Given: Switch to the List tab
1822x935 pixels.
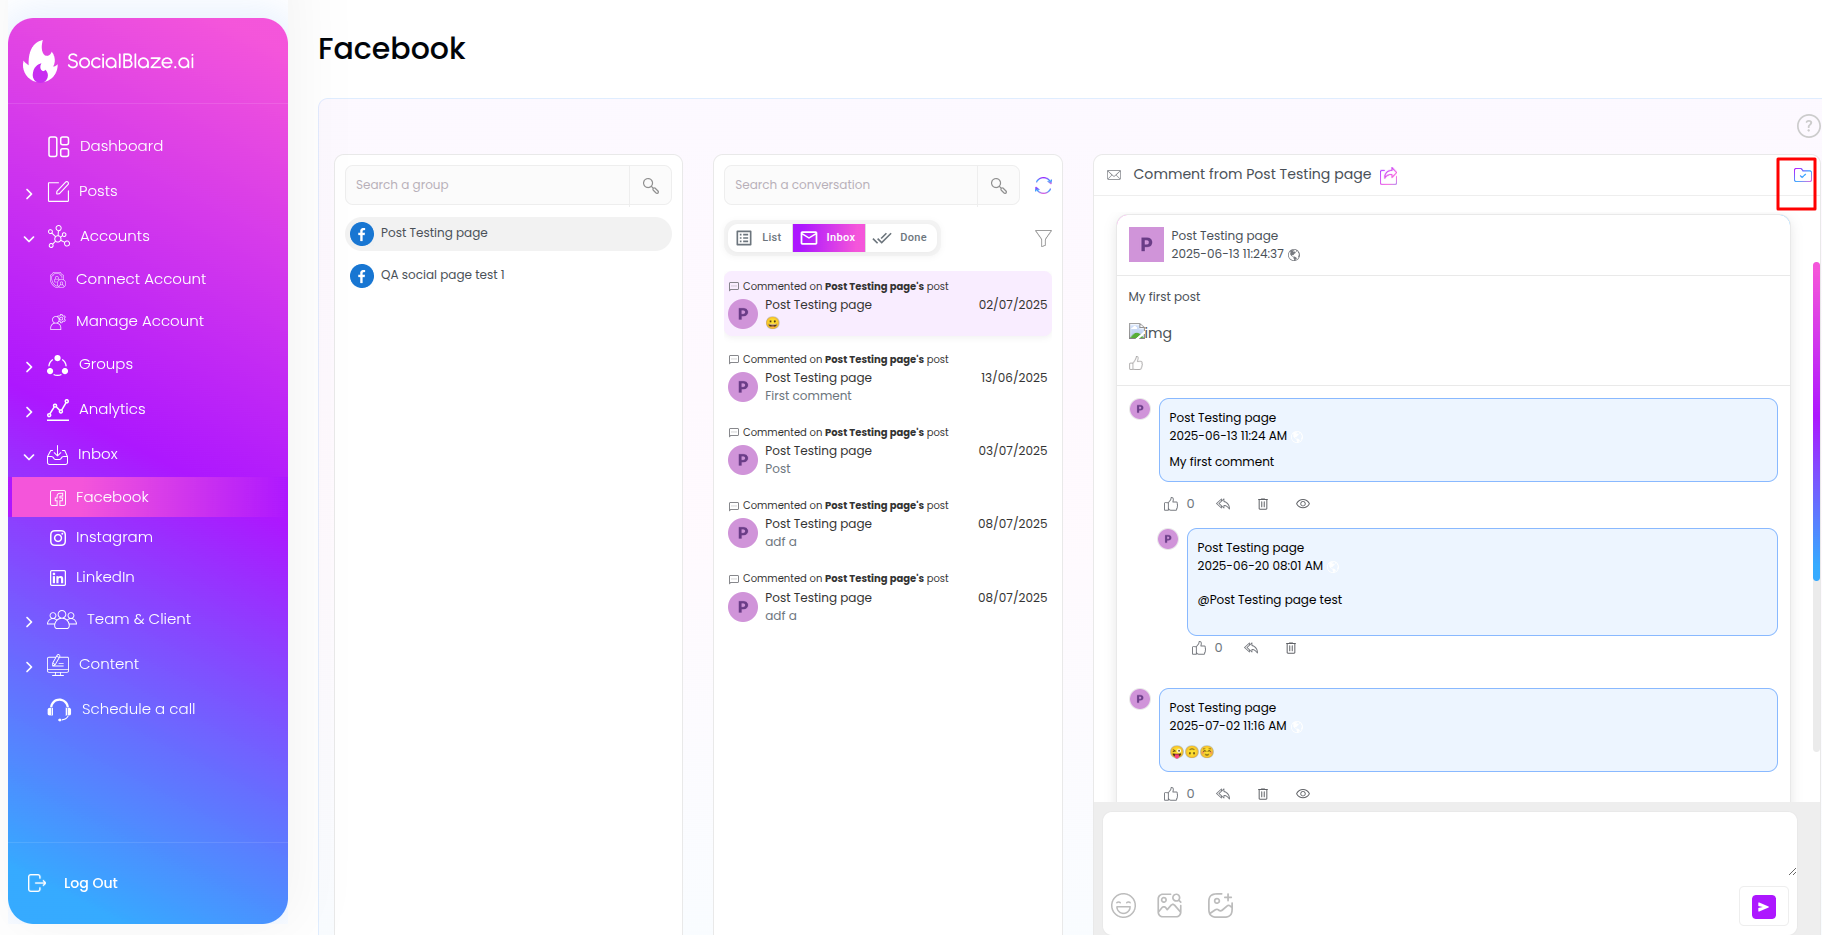Looking at the screenshot, I should [x=760, y=238].
